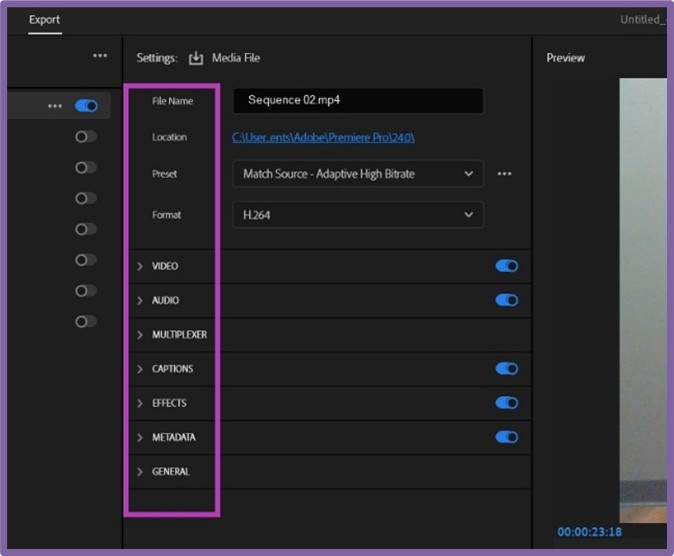Toggle the CAPTIONS section switch
Screen dimensions: 674x556
(507, 369)
